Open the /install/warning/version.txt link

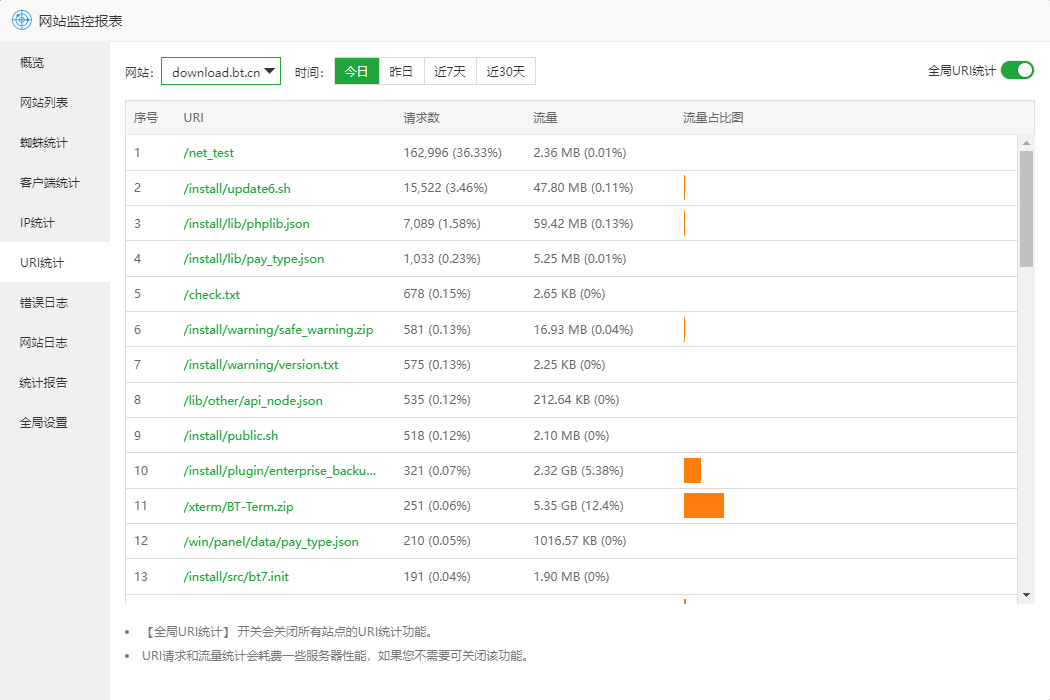point(261,365)
